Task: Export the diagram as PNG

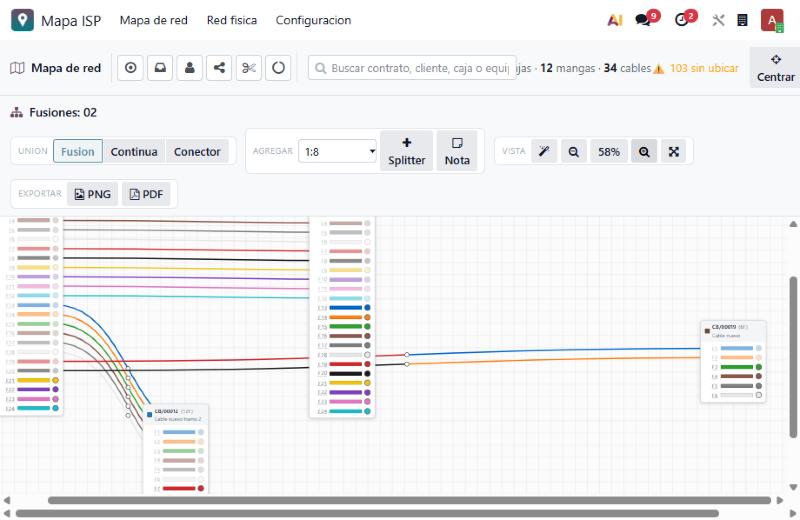Action: click(x=93, y=194)
